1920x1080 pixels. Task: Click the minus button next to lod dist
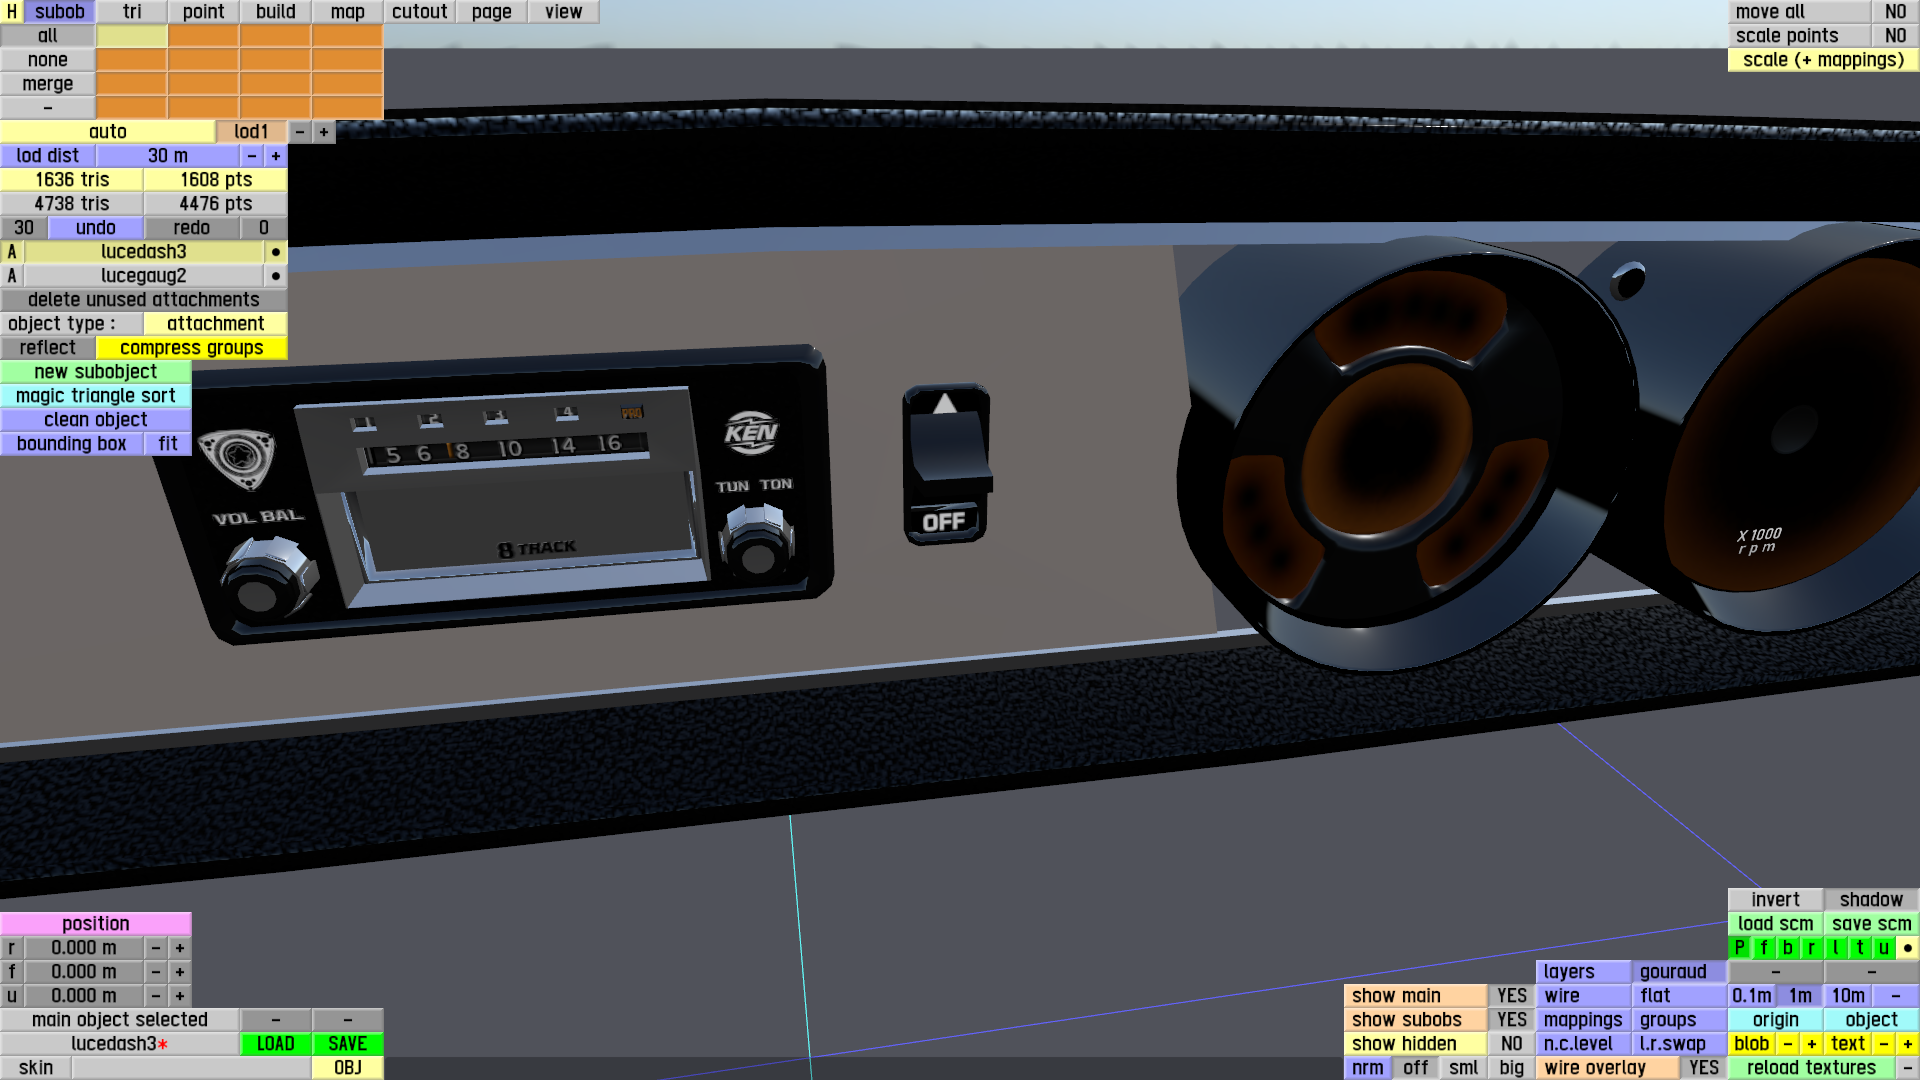point(252,156)
